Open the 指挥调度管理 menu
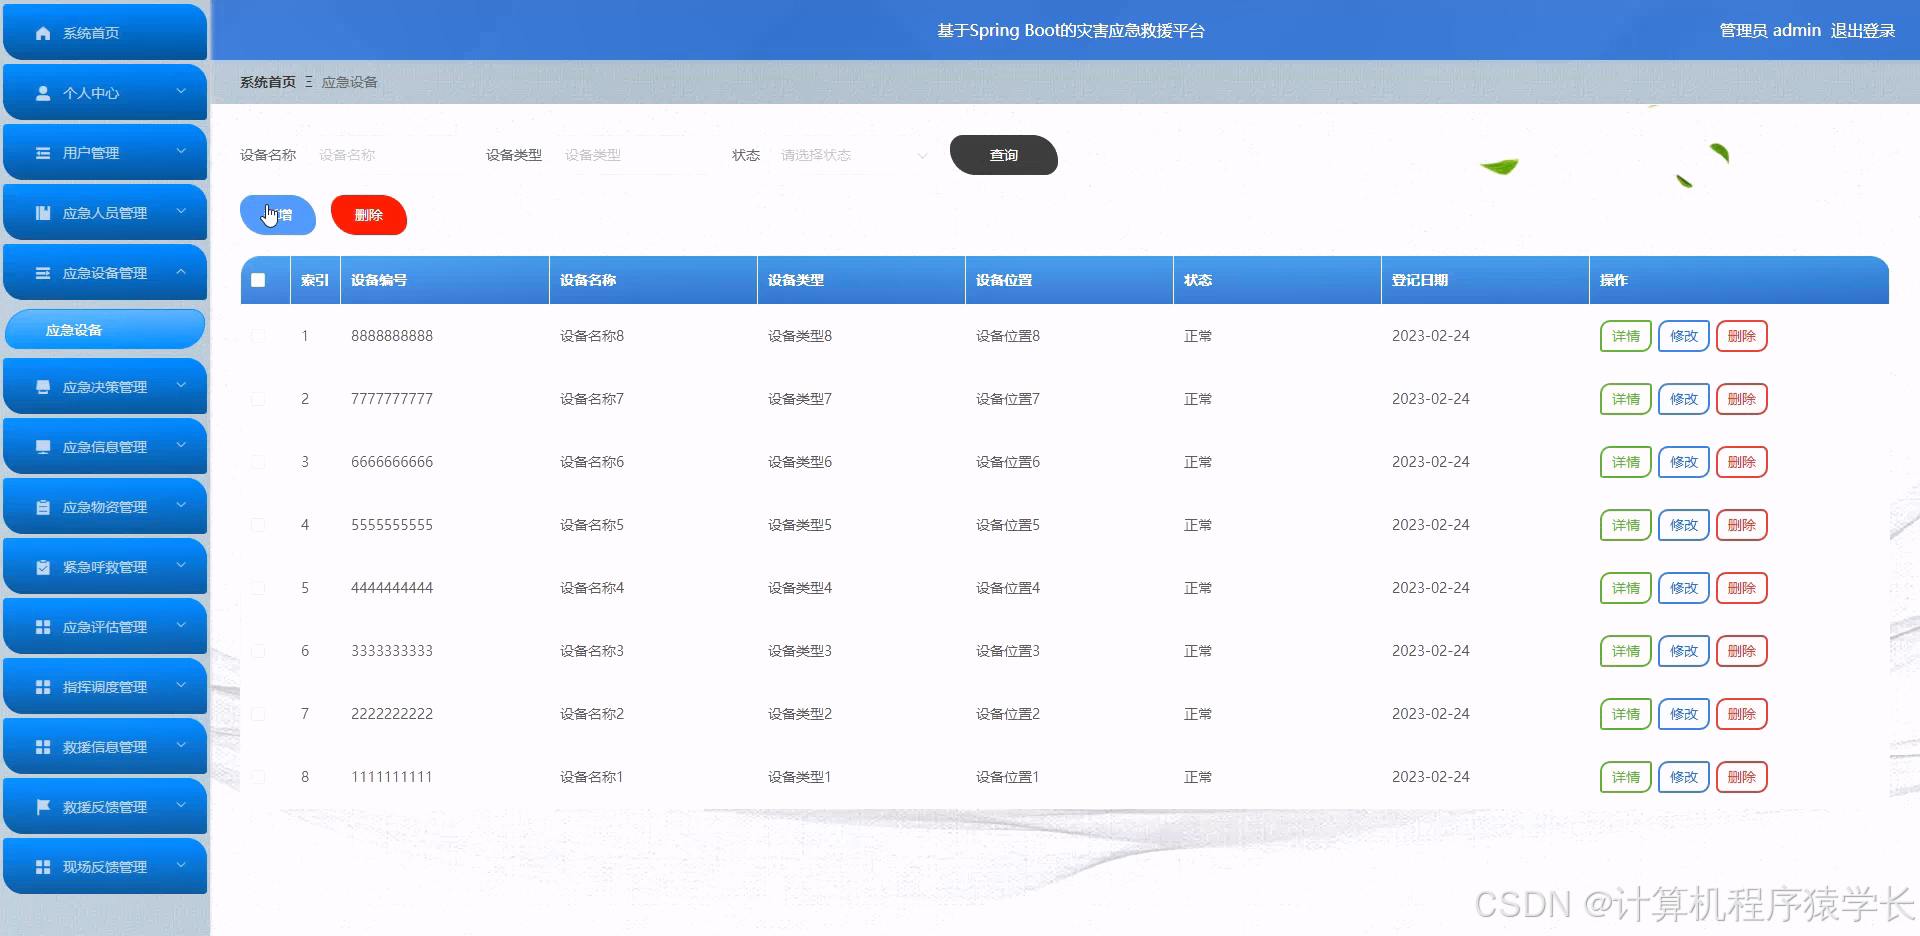The image size is (1920, 936). click(105, 687)
